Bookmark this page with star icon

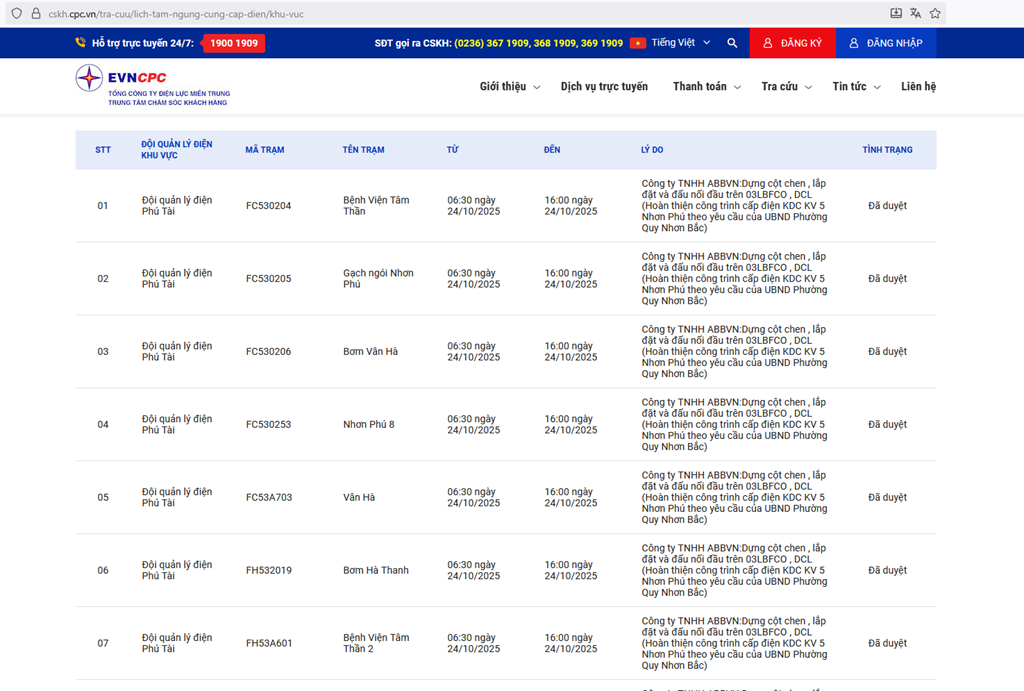point(935,14)
